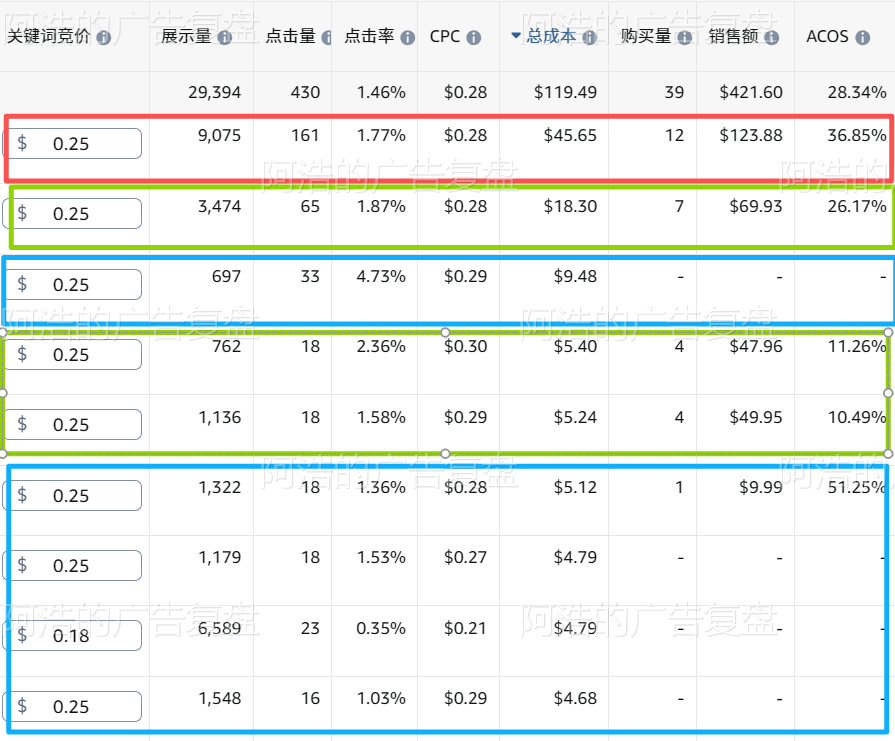
Task: Sort by 点击量 column header
Action: (x=291, y=36)
